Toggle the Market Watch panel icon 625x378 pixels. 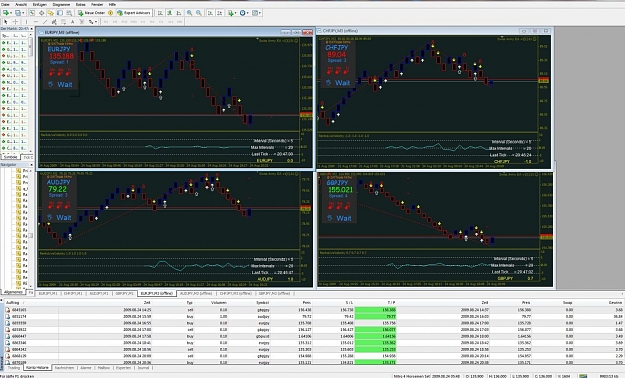[32, 13]
